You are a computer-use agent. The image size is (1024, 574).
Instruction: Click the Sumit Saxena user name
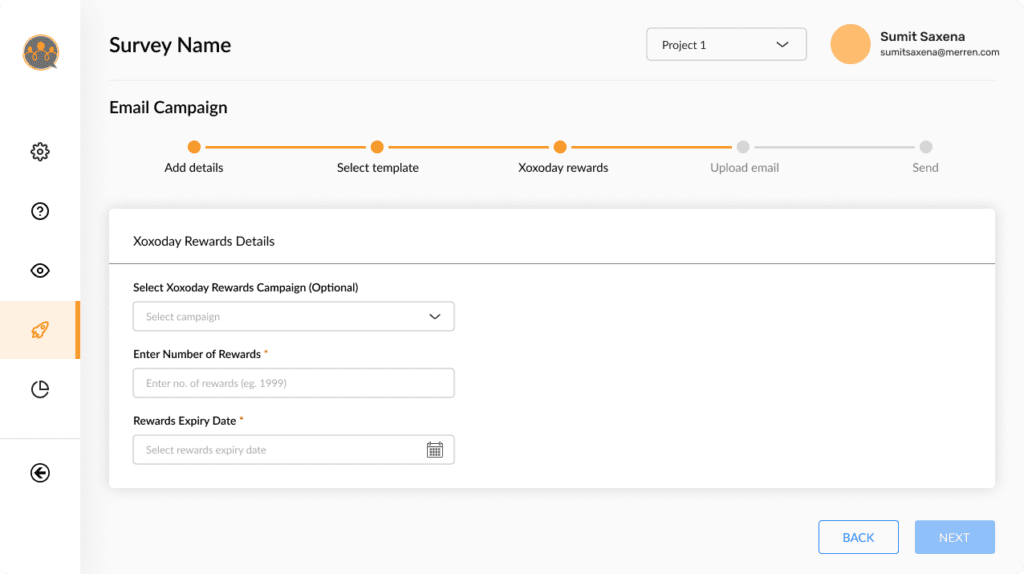[922, 37]
